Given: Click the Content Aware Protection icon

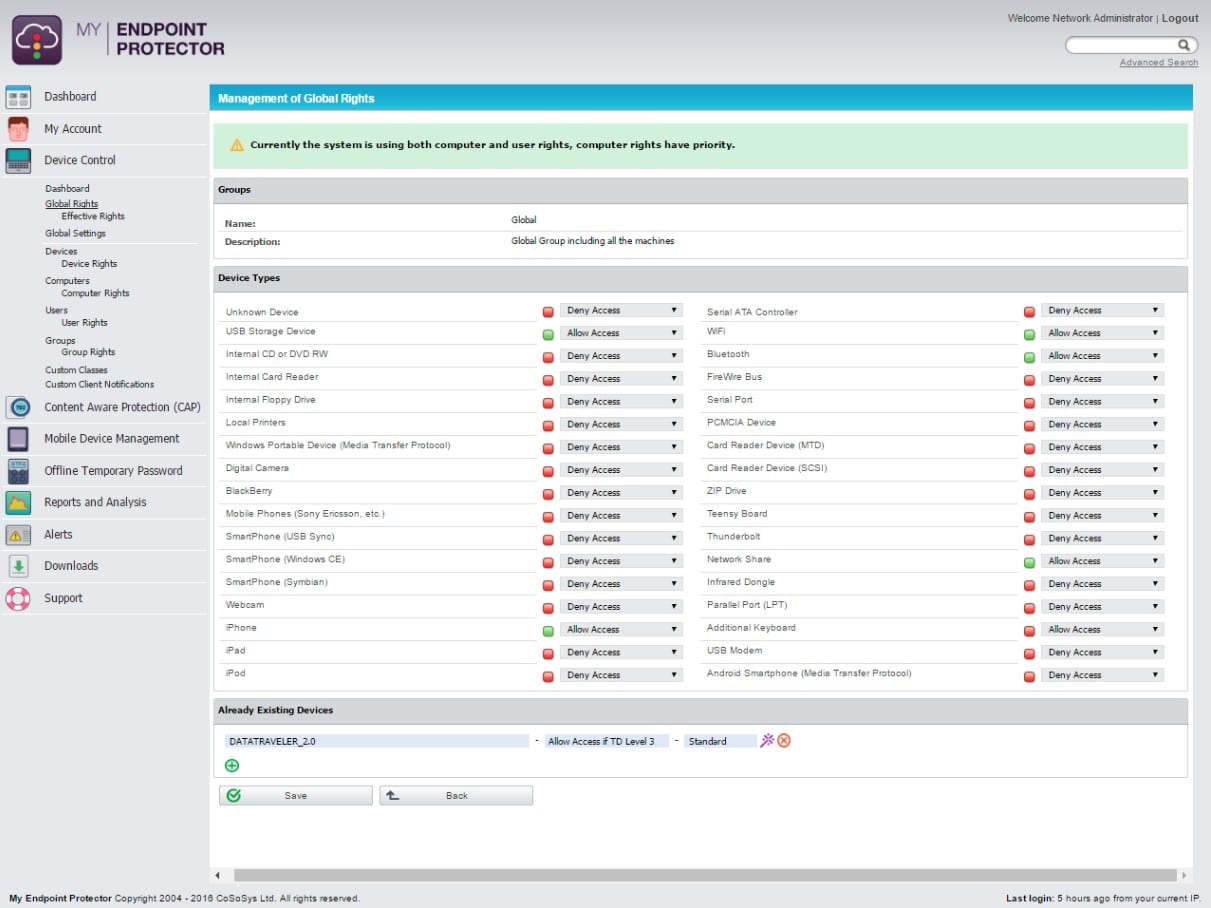Looking at the screenshot, I should pyautogui.click(x=18, y=407).
